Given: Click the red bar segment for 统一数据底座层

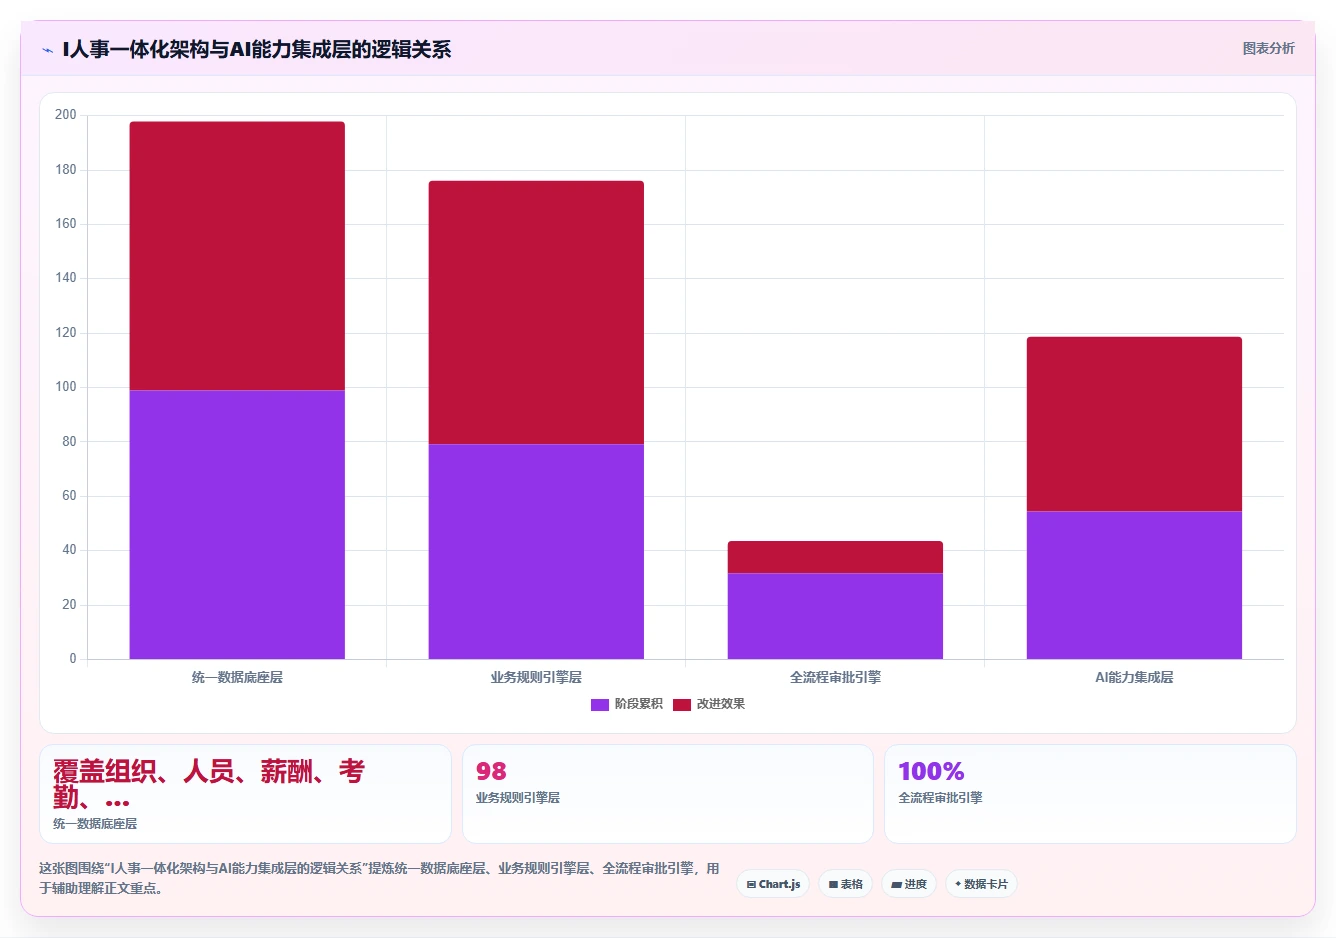Looking at the screenshot, I should click(x=237, y=256).
